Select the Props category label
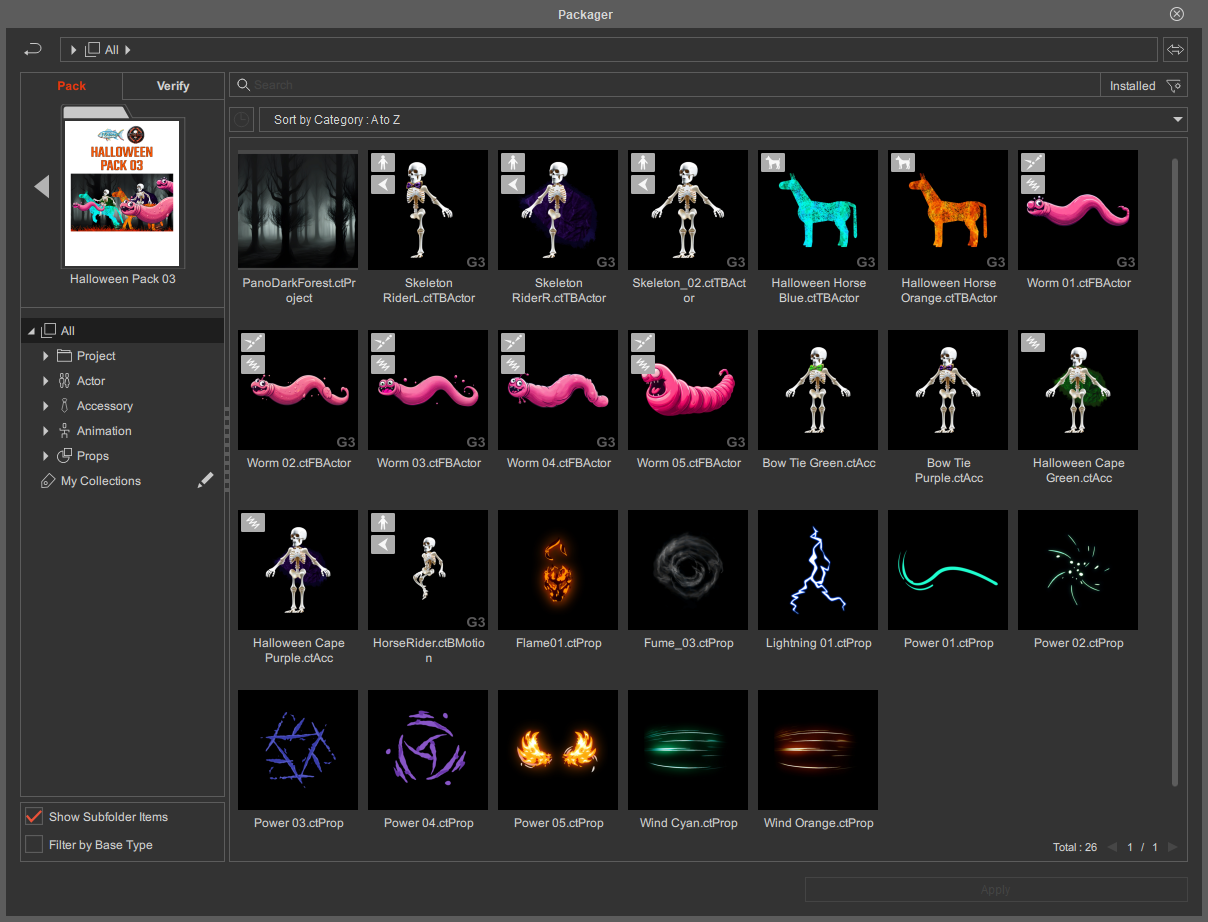Image resolution: width=1208 pixels, height=922 pixels. click(93, 456)
